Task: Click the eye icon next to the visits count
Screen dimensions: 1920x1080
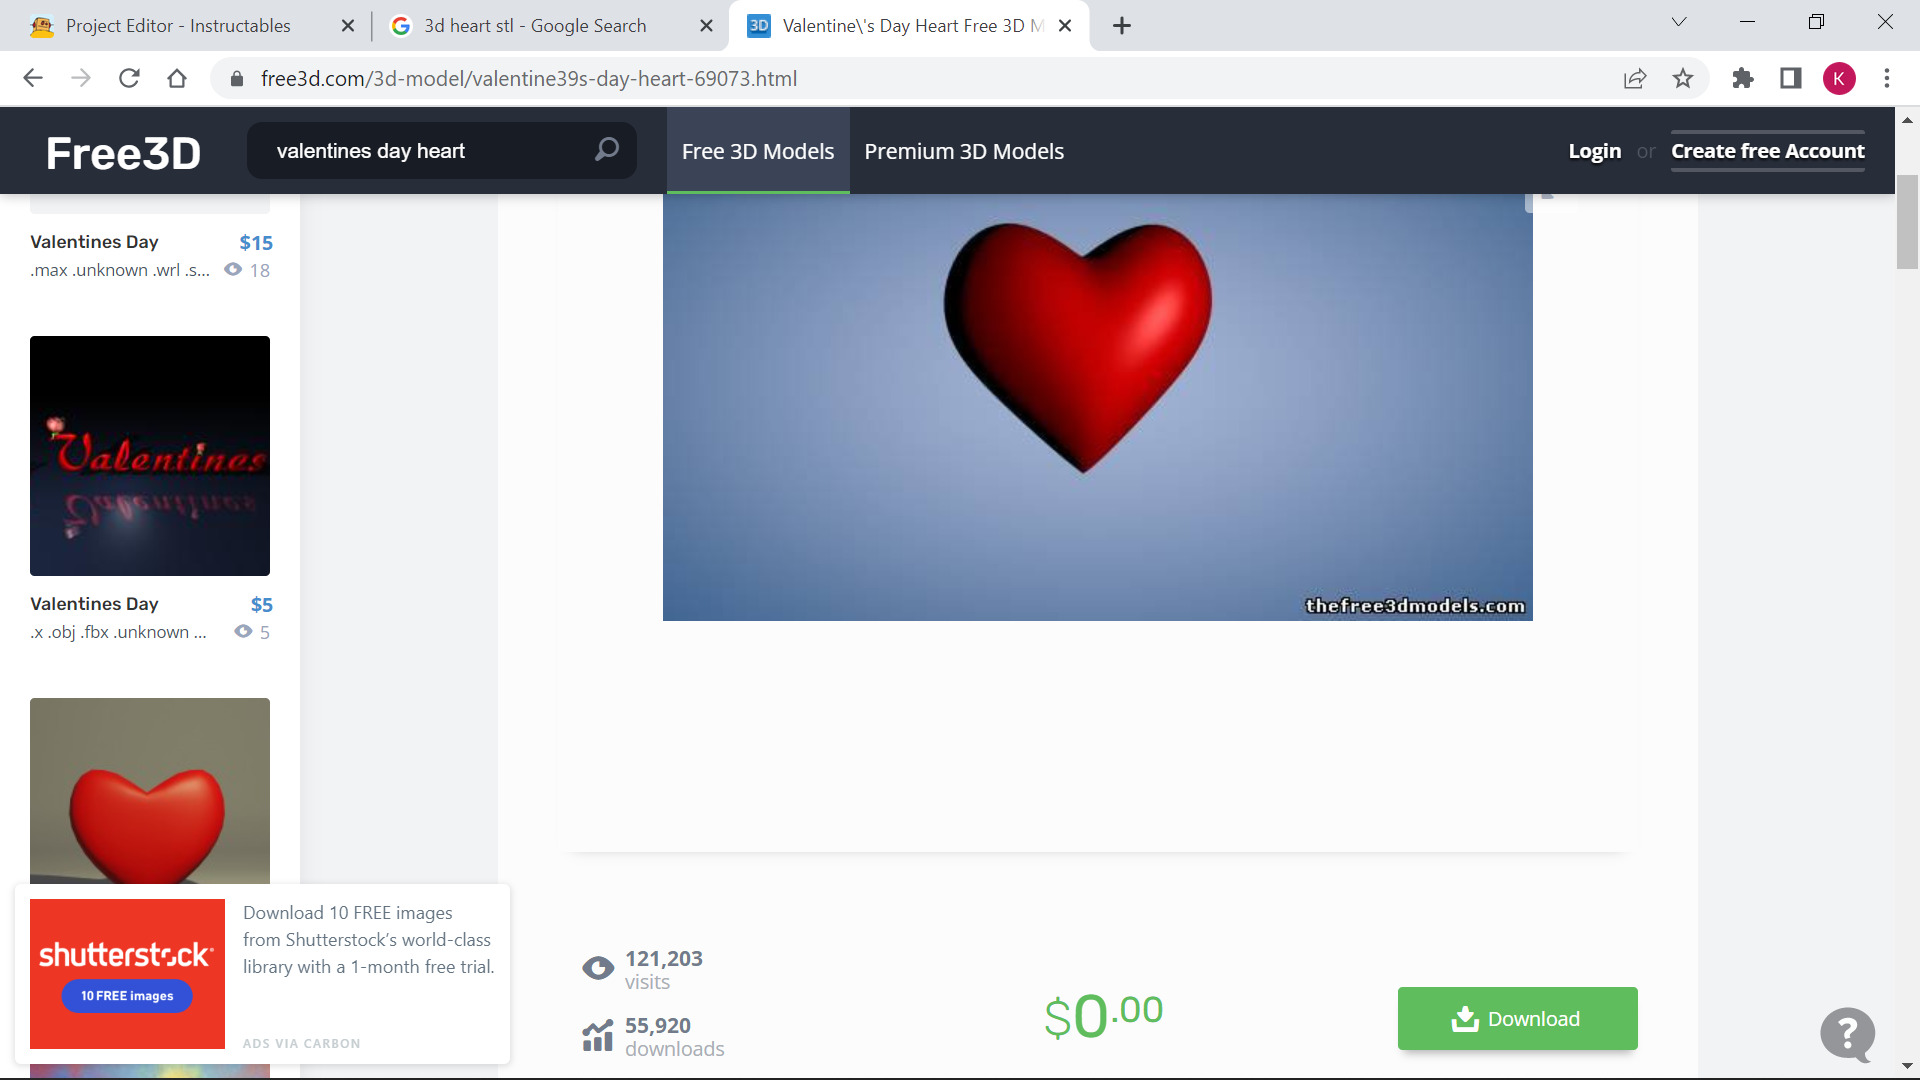Action: pyautogui.click(x=597, y=967)
